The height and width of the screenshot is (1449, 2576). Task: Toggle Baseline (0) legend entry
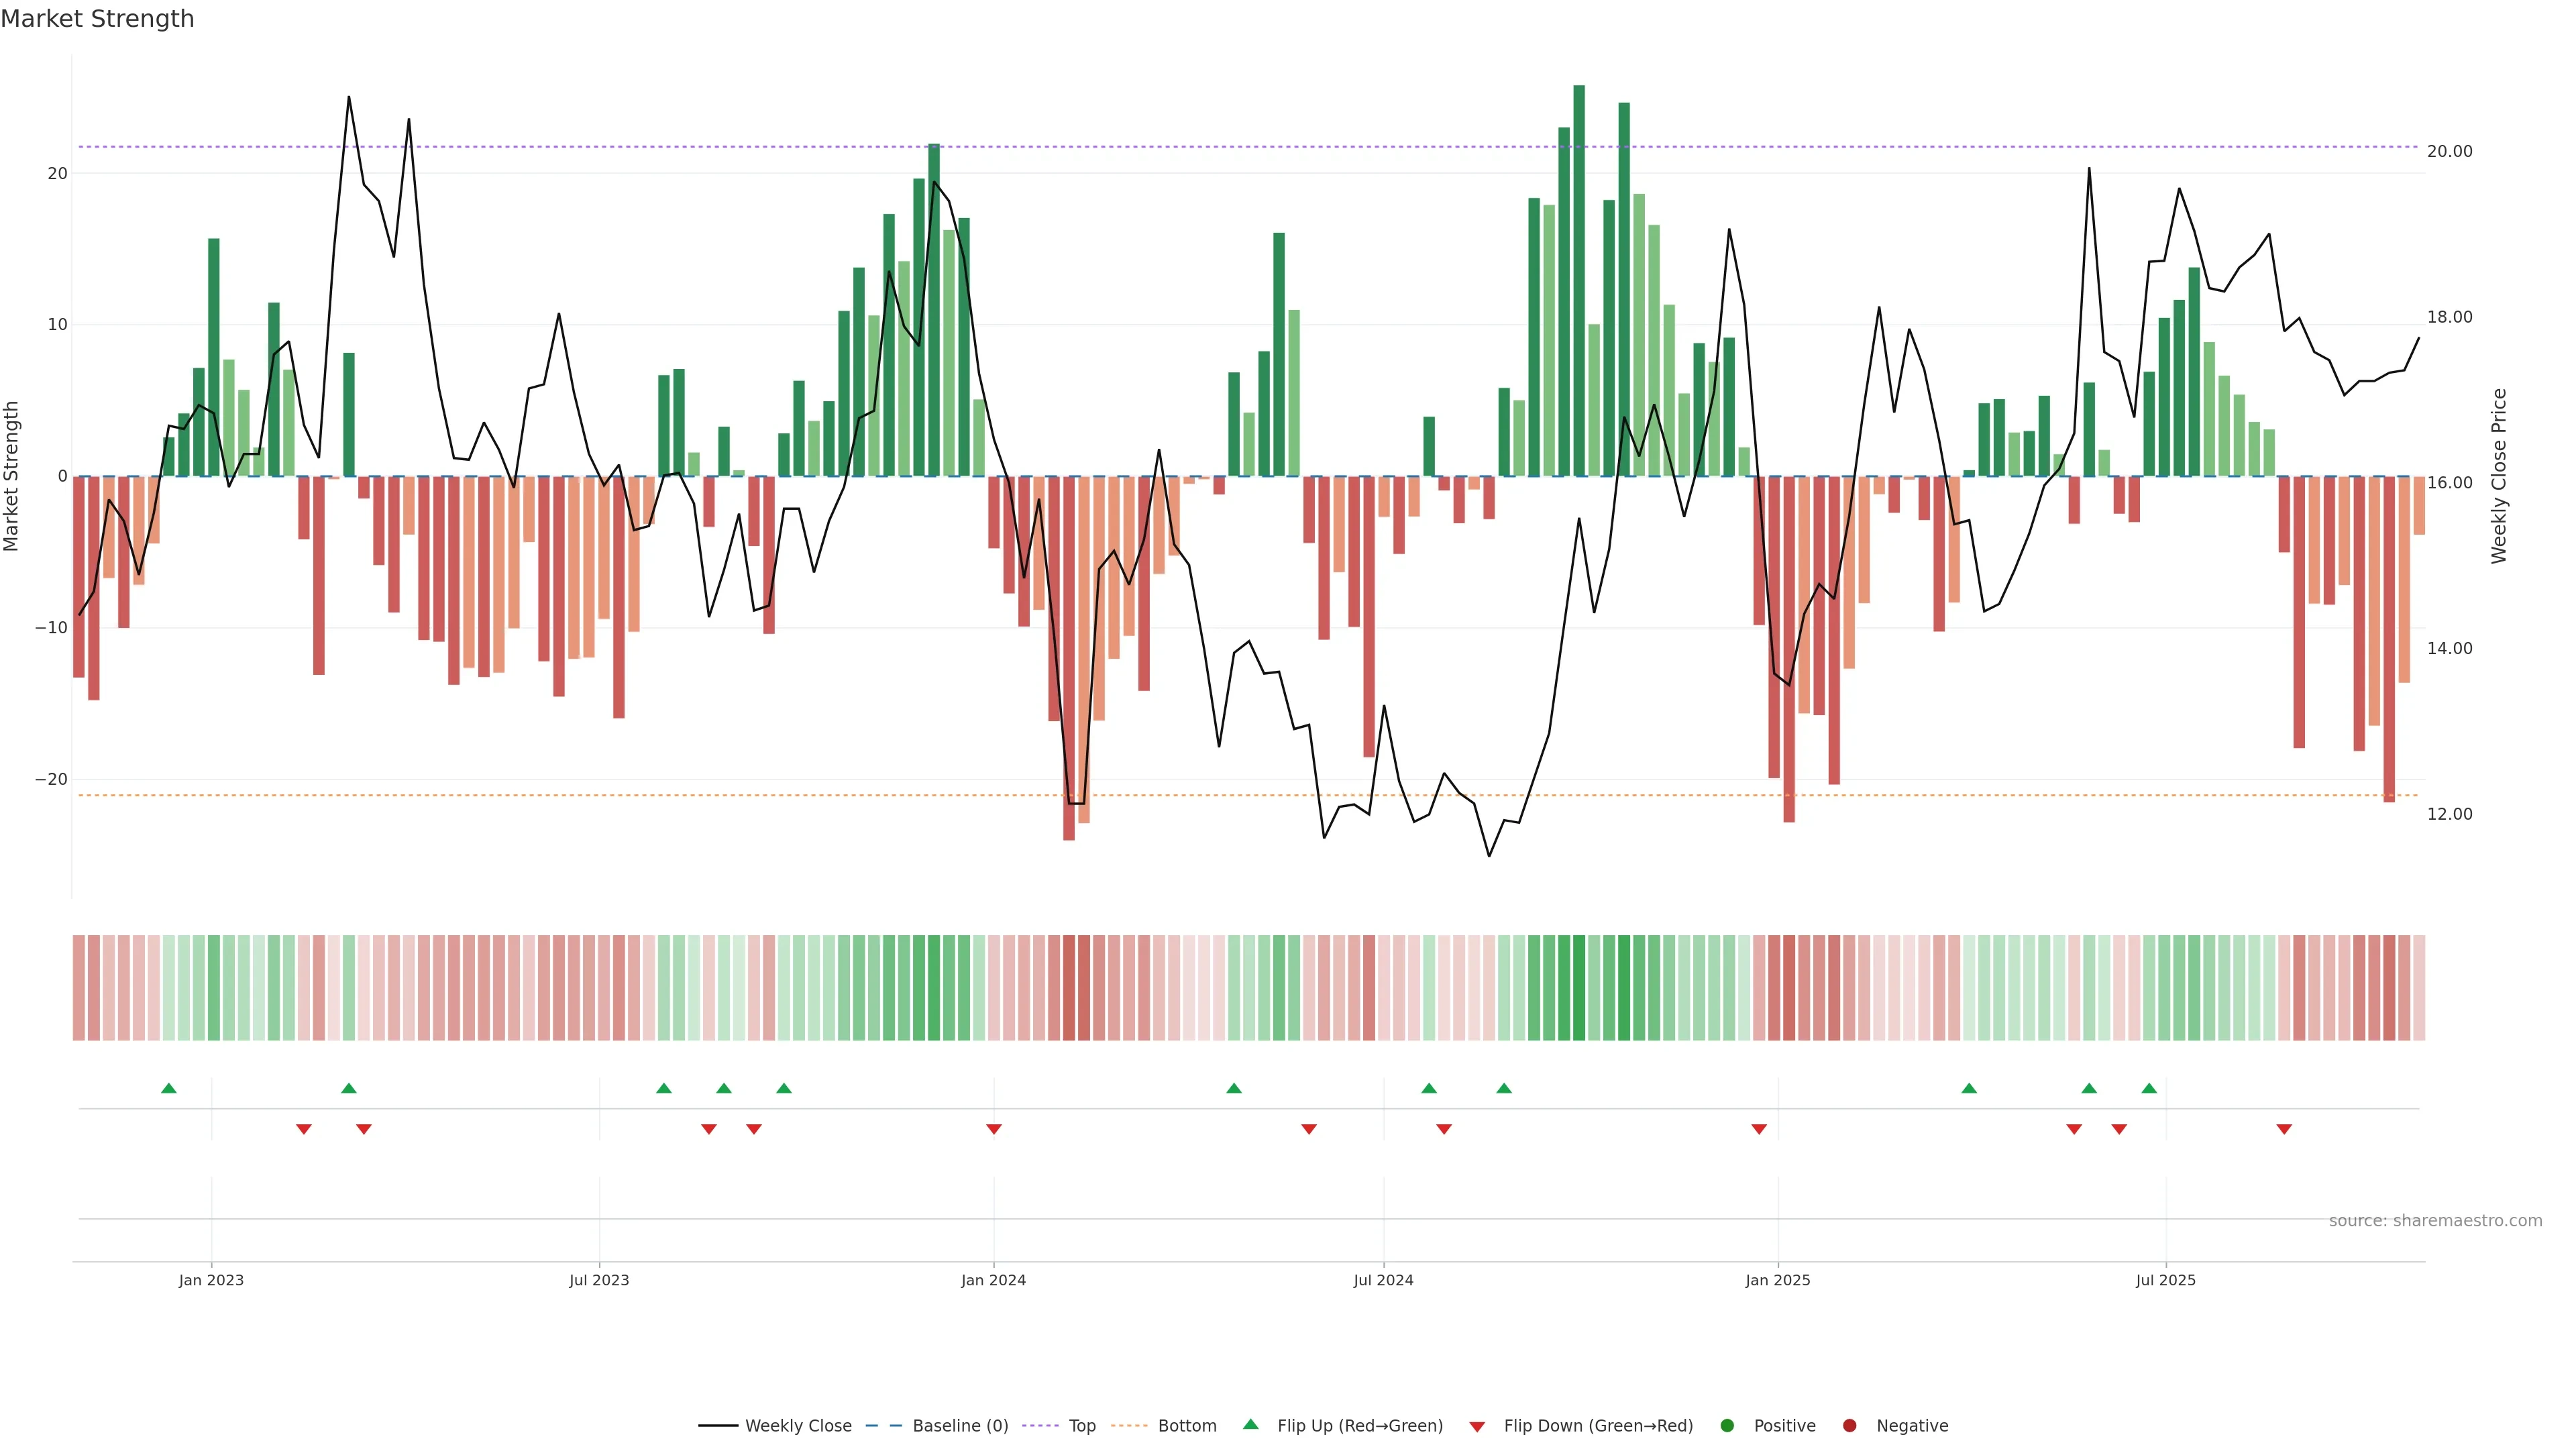coord(936,1426)
